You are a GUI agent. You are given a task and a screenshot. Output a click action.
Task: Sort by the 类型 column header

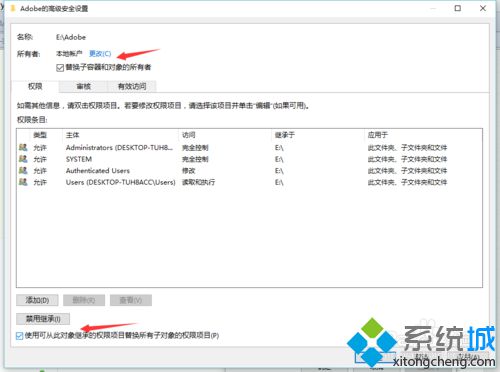(x=40, y=135)
